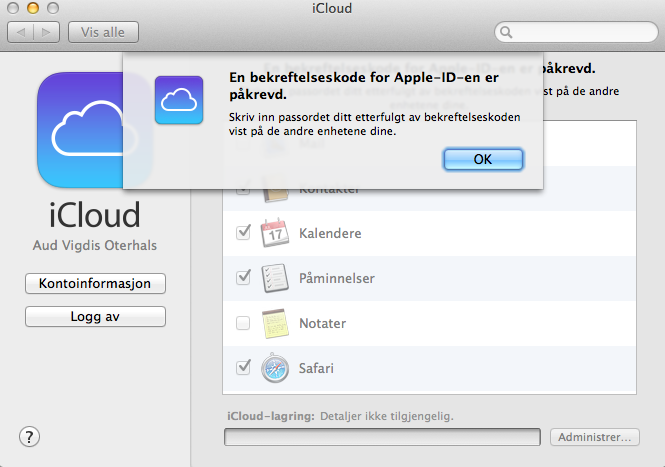Click the iCloud storage usage bar
Image resolution: width=665 pixels, height=467 pixels.
tap(383, 437)
